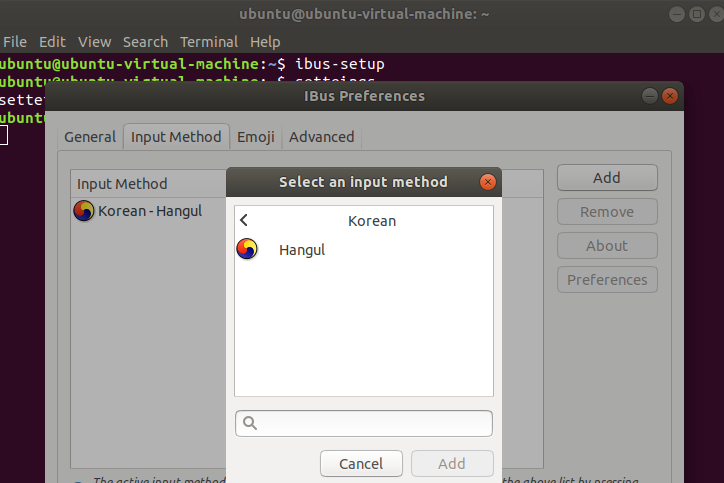The width and height of the screenshot is (724, 483).
Task: Minimize the IBus Preferences window
Action: click(x=650, y=96)
